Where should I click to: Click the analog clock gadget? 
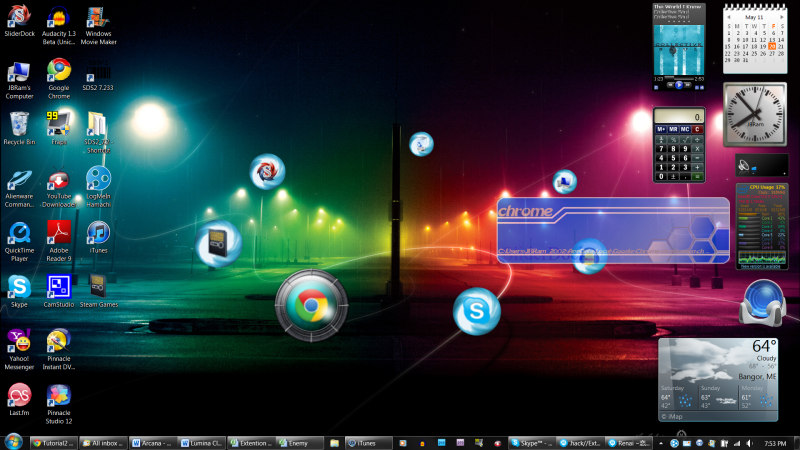coord(755,115)
